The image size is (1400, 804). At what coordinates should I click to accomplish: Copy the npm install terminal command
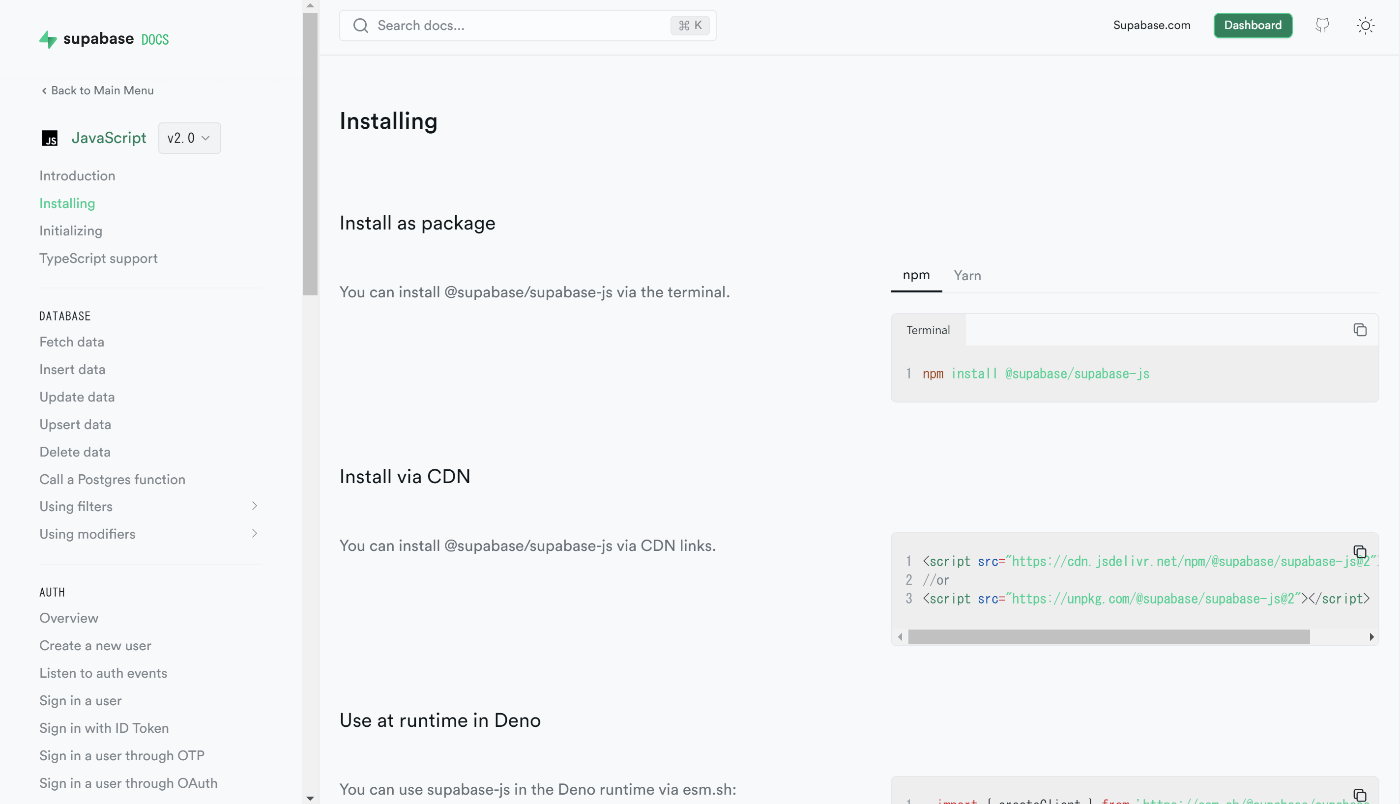(x=1360, y=330)
